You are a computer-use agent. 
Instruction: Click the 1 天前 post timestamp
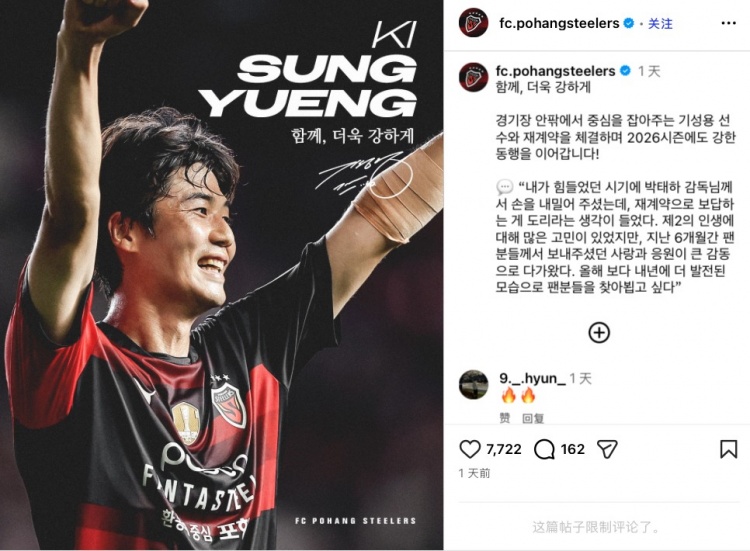pos(474,473)
